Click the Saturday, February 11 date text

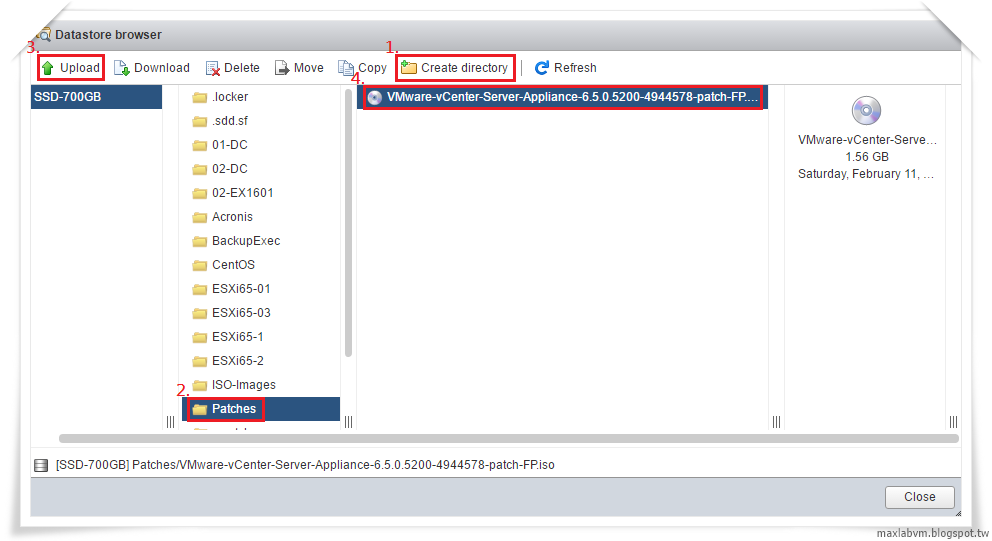[865, 174]
